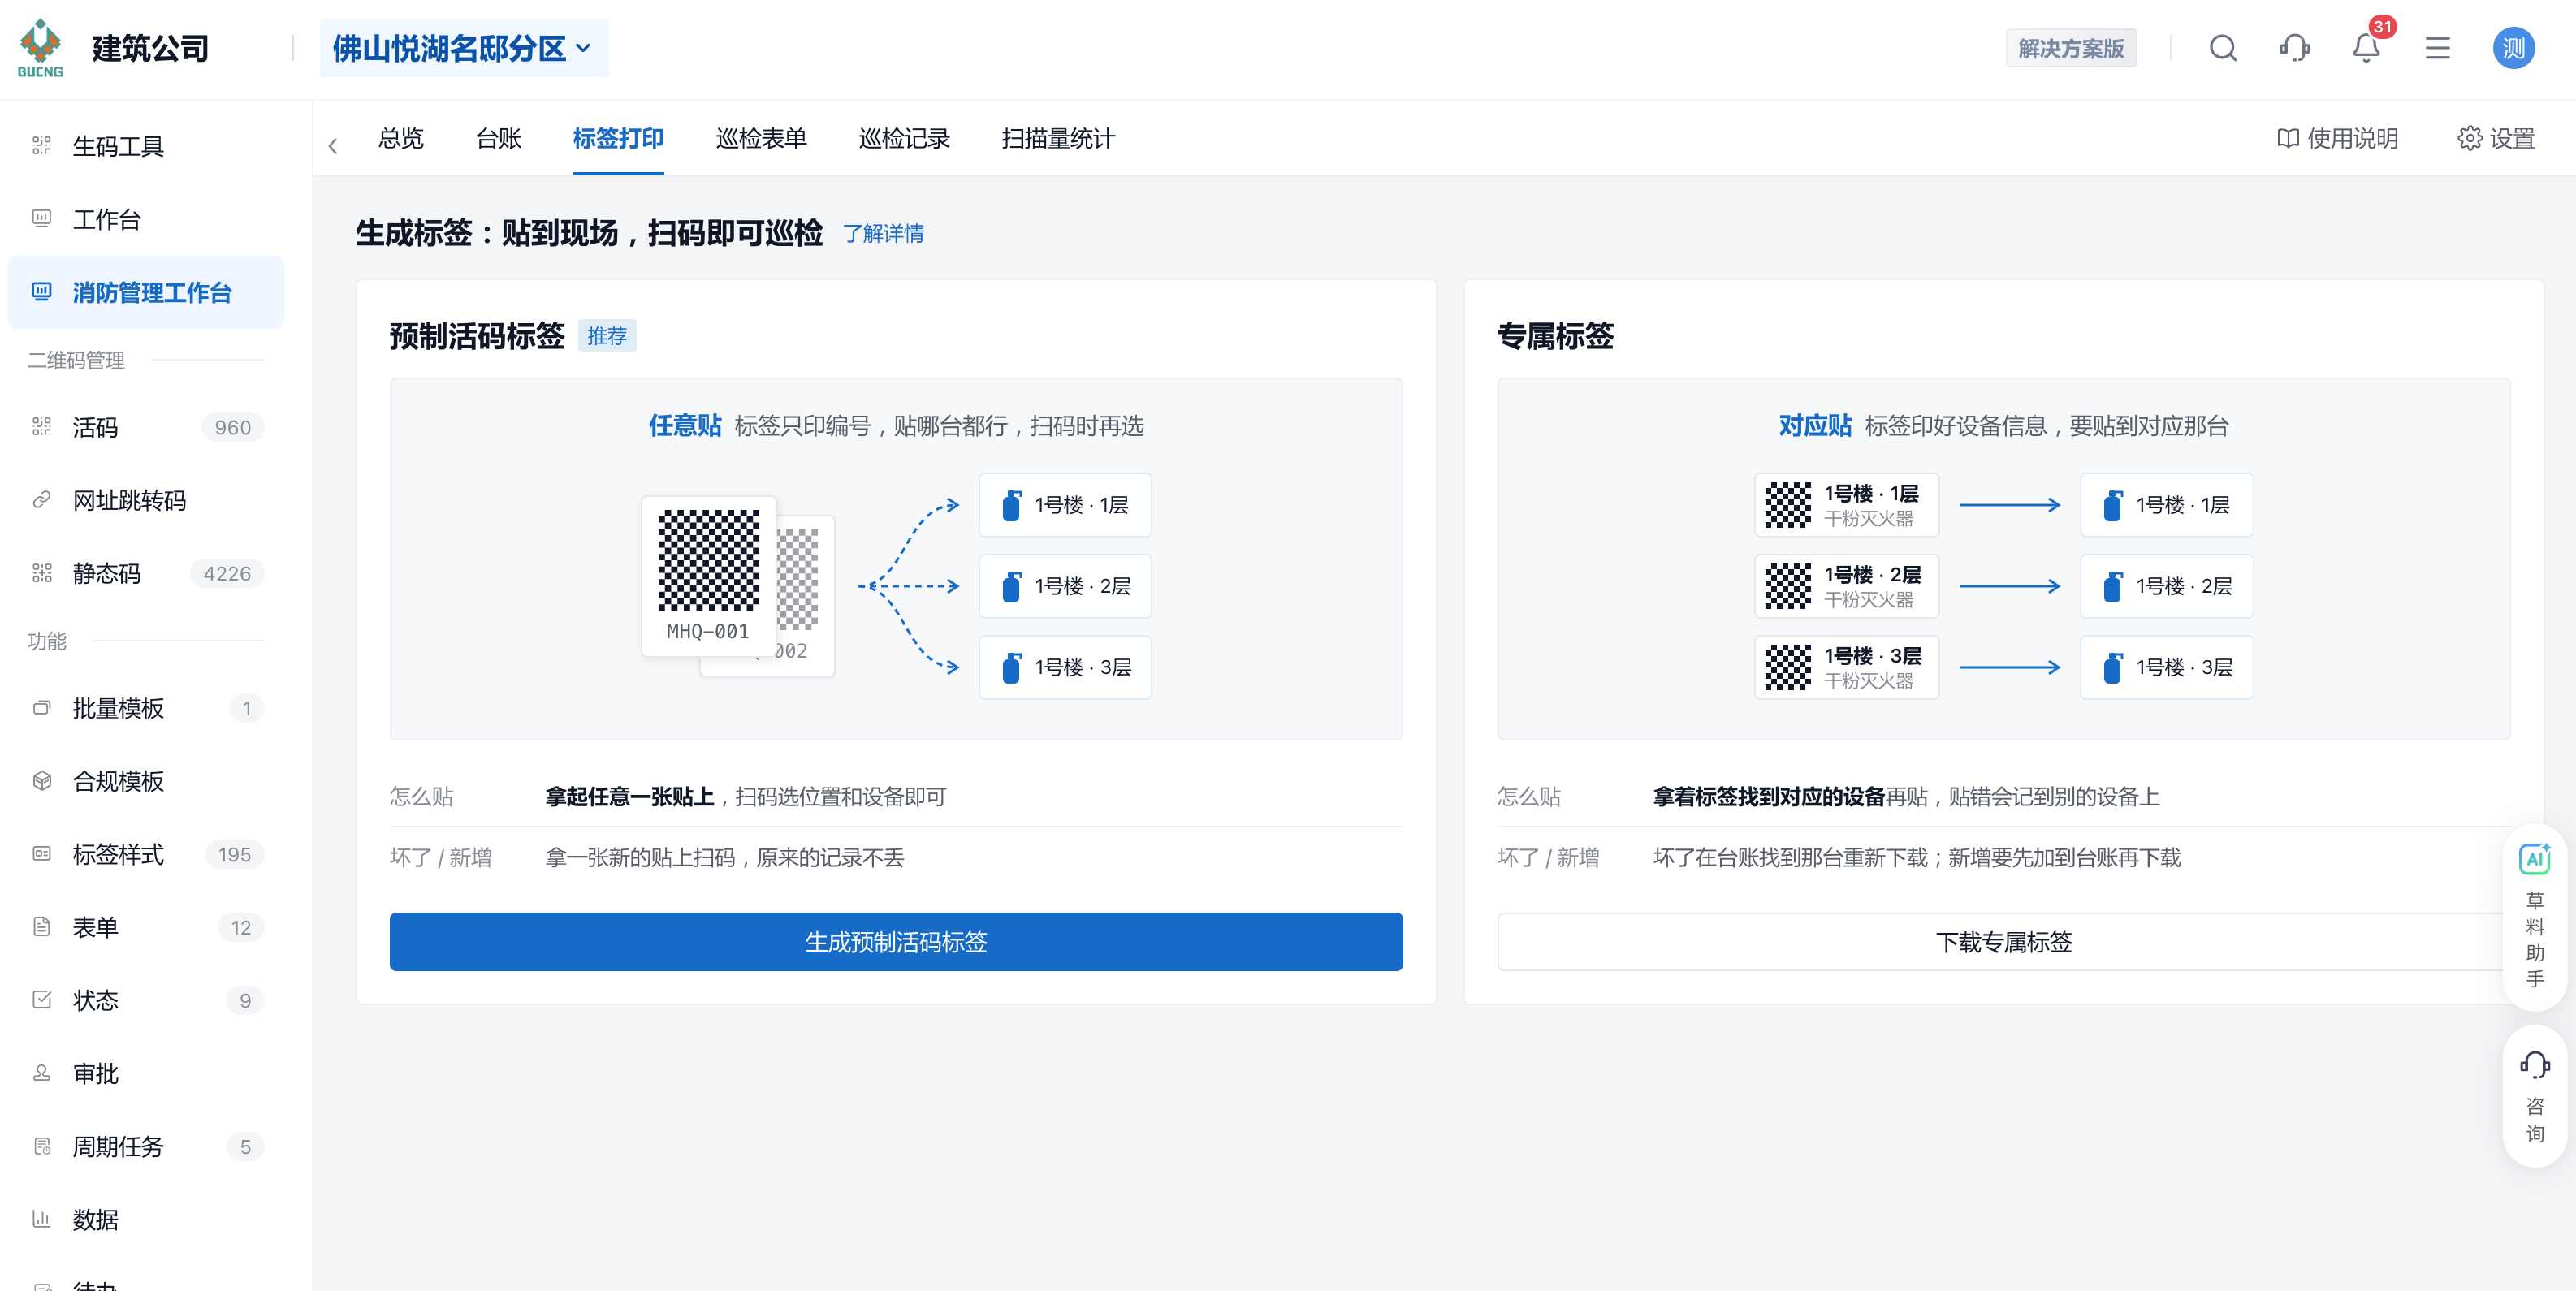
Task: Open 工作台 in the sidebar
Action: coord(146,219)
